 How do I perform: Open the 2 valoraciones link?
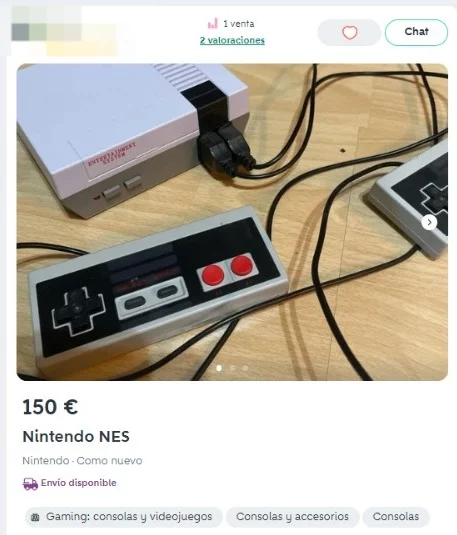pos(232,40)
